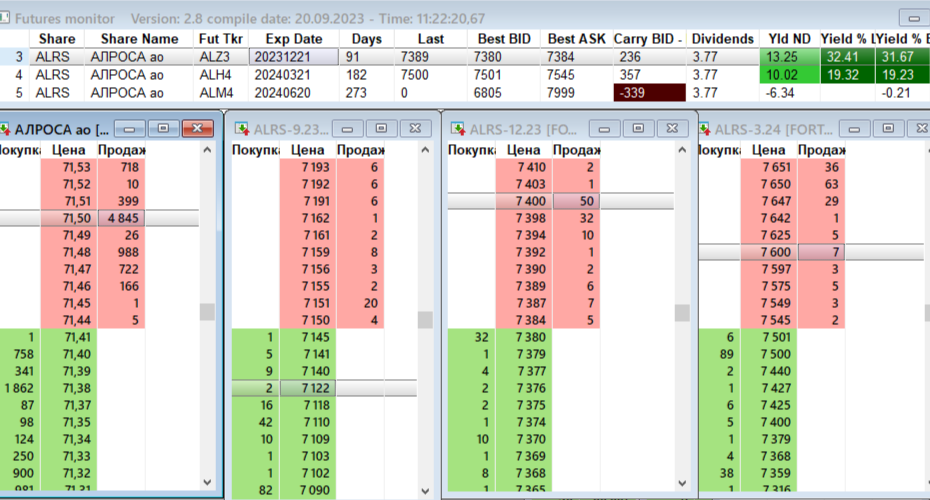Click ask price 71,50 in АЛРОСА ао book
This screenshot has height=500, width=930.
(69, 218)
